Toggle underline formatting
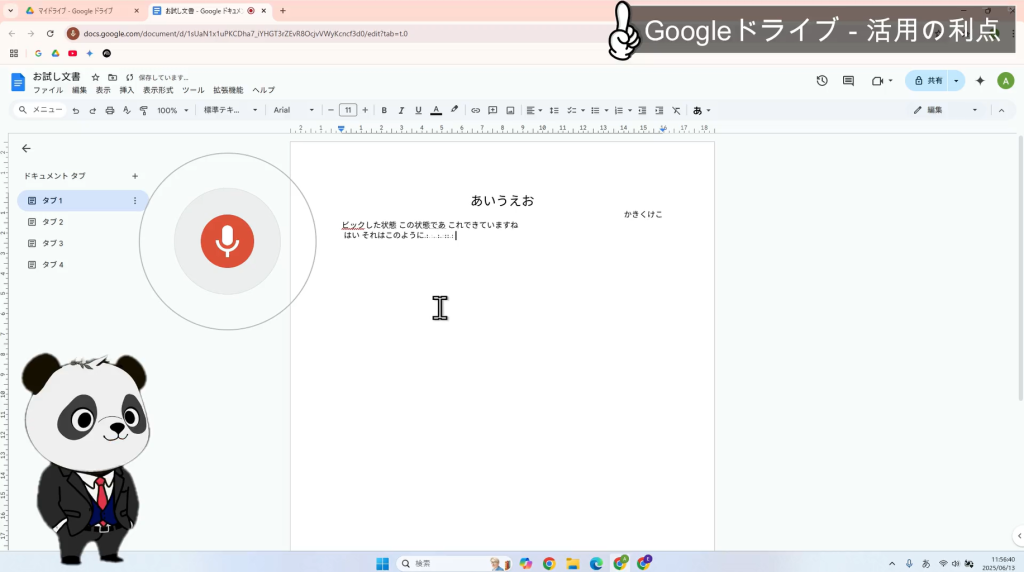The image size is (1024, 572). click(419, 110)
